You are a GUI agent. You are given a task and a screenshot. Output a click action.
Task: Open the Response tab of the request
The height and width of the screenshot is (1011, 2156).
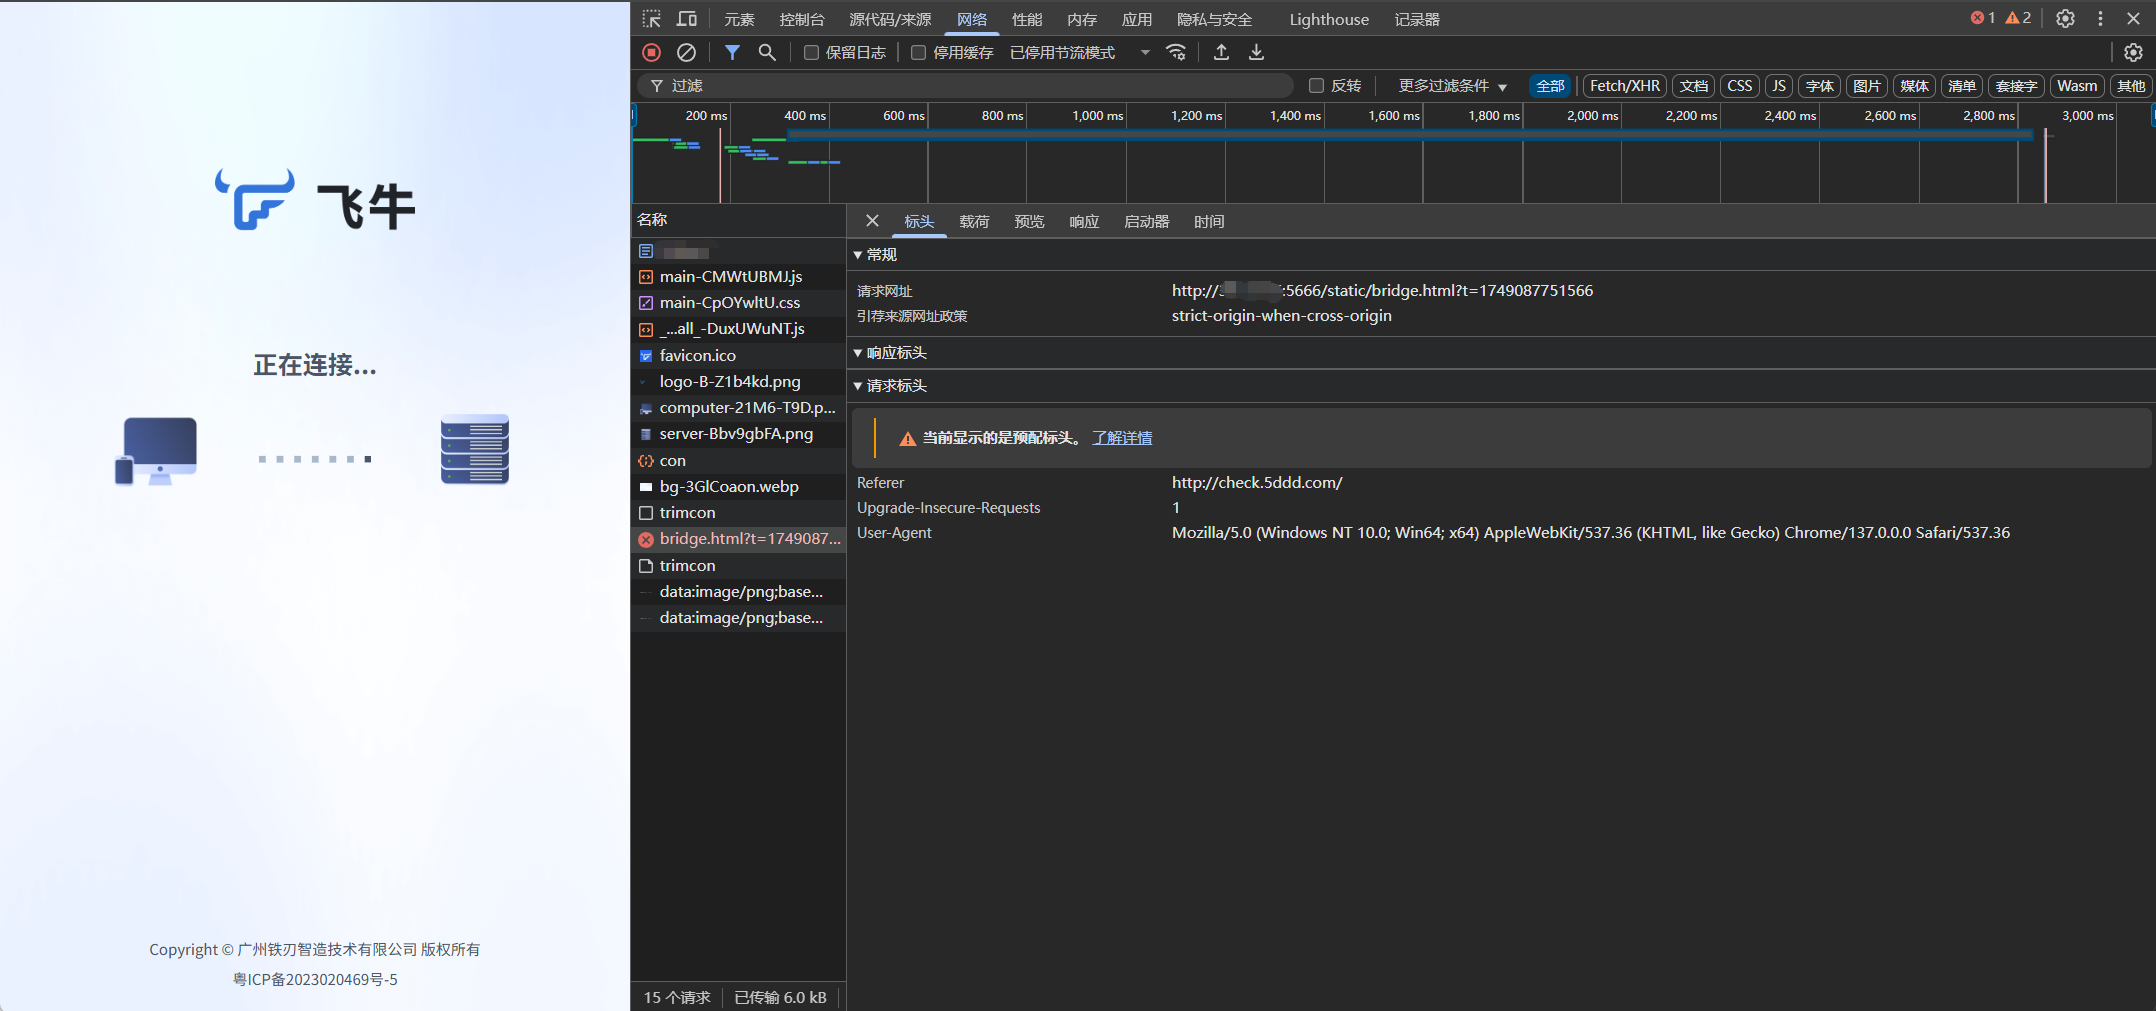pos(1084,222)
